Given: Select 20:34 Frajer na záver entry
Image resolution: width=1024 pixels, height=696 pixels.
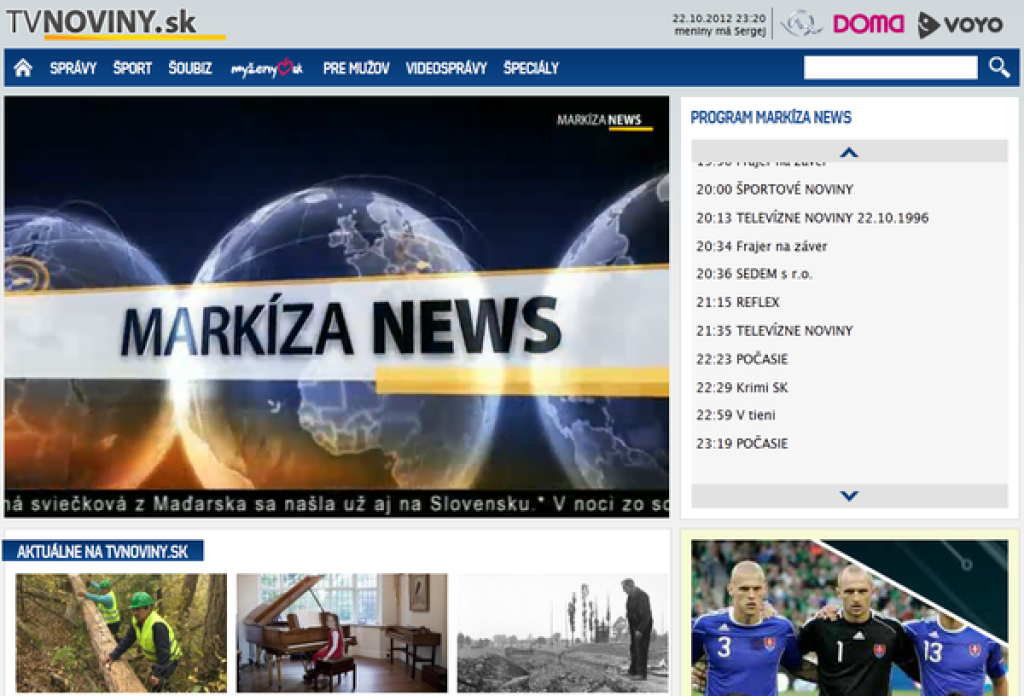Looking at the screenshot, I should 761,246.
